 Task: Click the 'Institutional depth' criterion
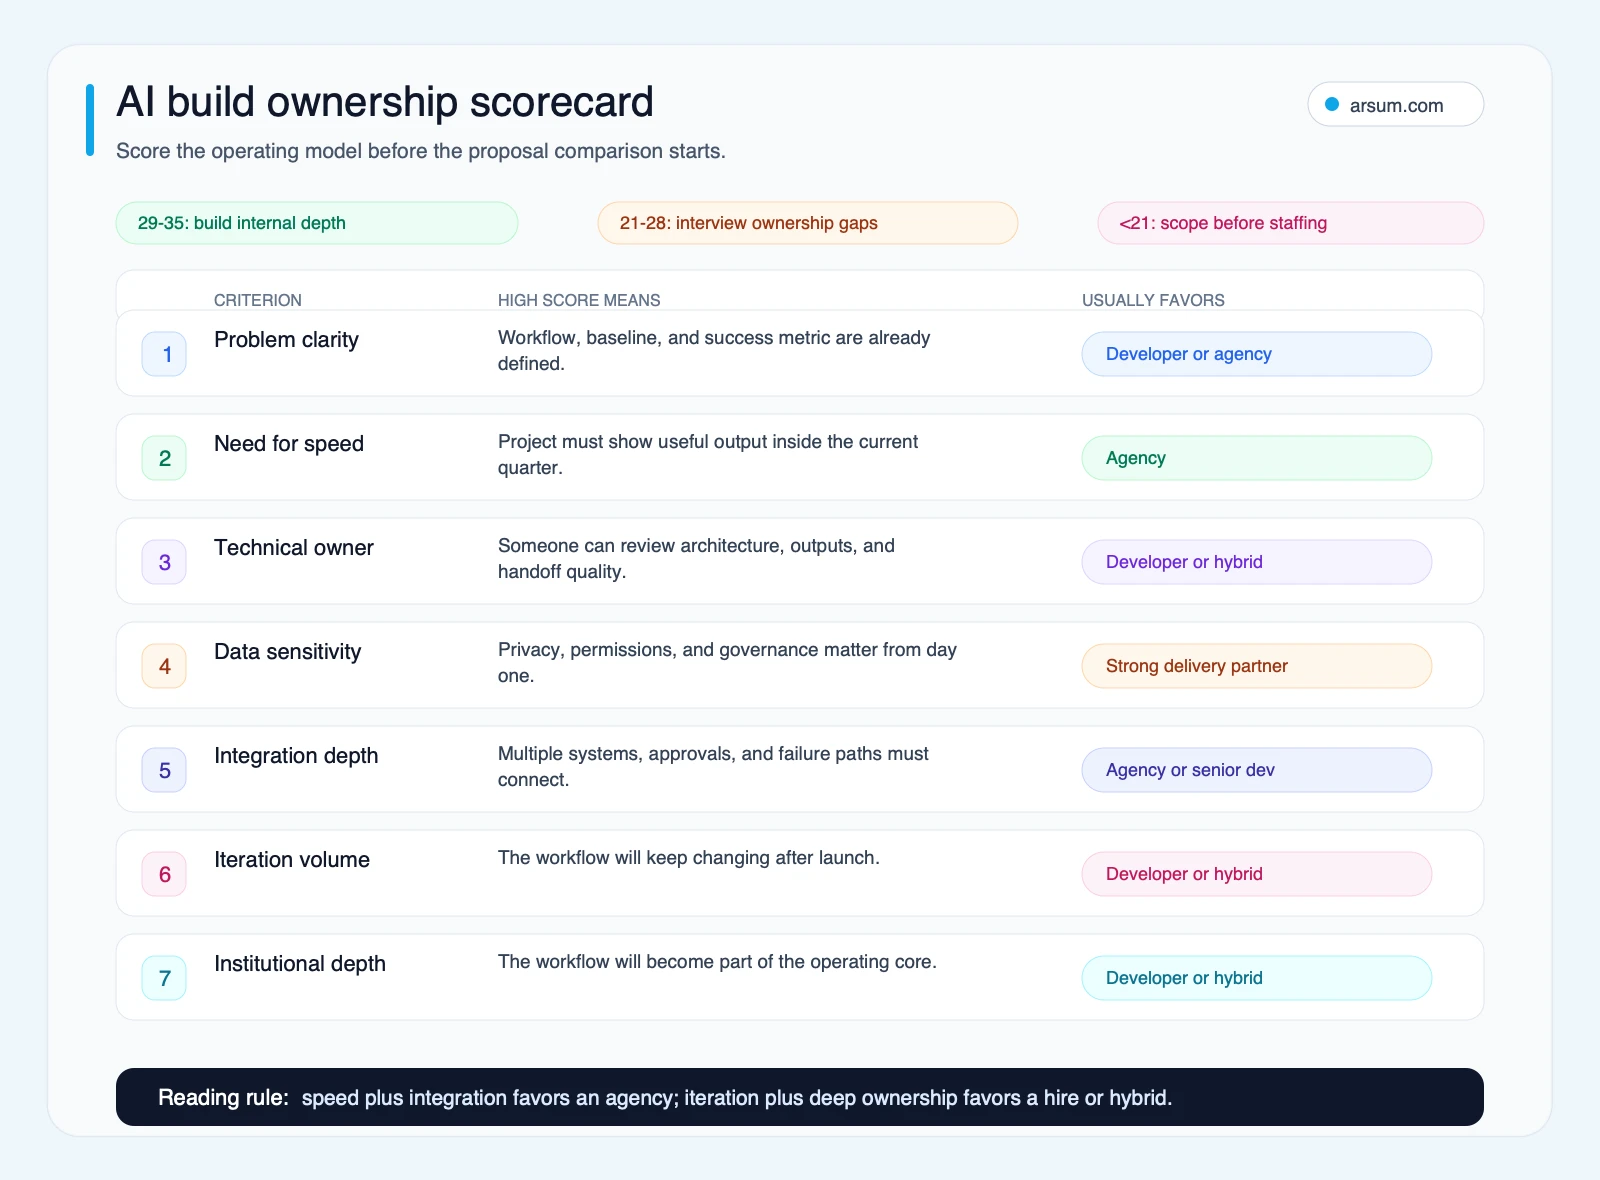point(300,964)
